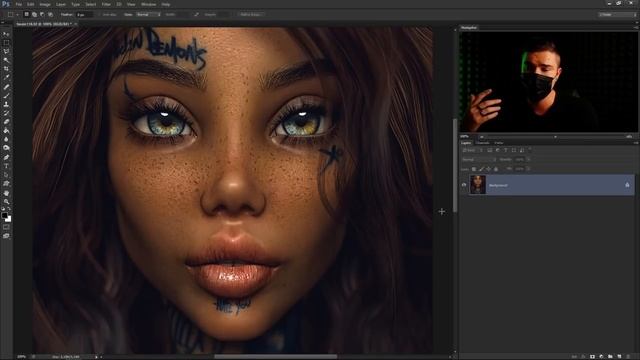Screen dimensions: 640x360
Task: Open the Window menu
Action: [x=148, y=4]
